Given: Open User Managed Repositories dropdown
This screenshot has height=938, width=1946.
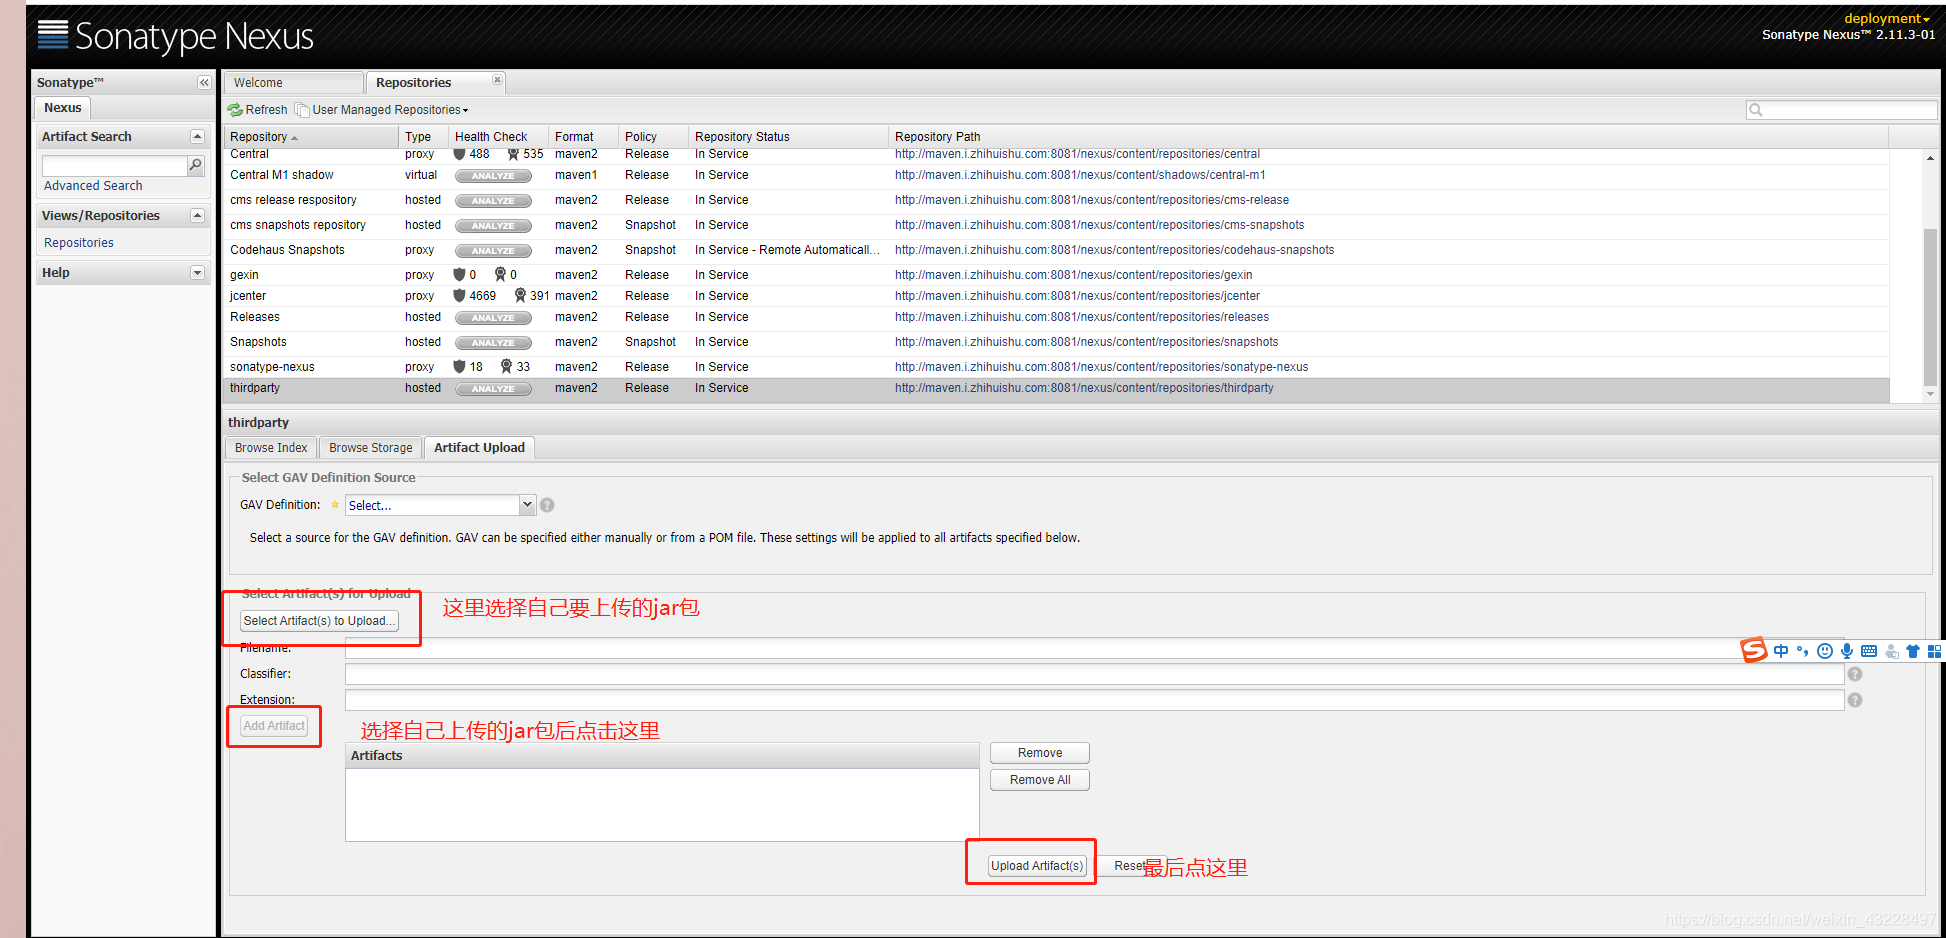Looking at the screenshot, I should click(x=382, y=110).
